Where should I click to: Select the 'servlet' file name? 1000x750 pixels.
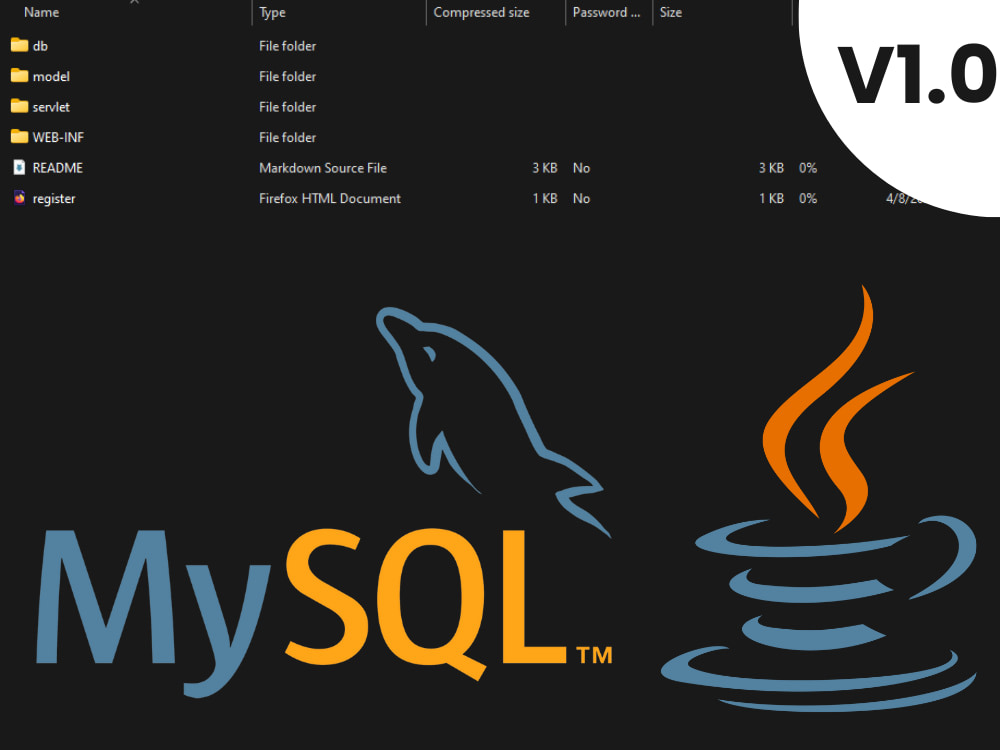click(51, 107)
